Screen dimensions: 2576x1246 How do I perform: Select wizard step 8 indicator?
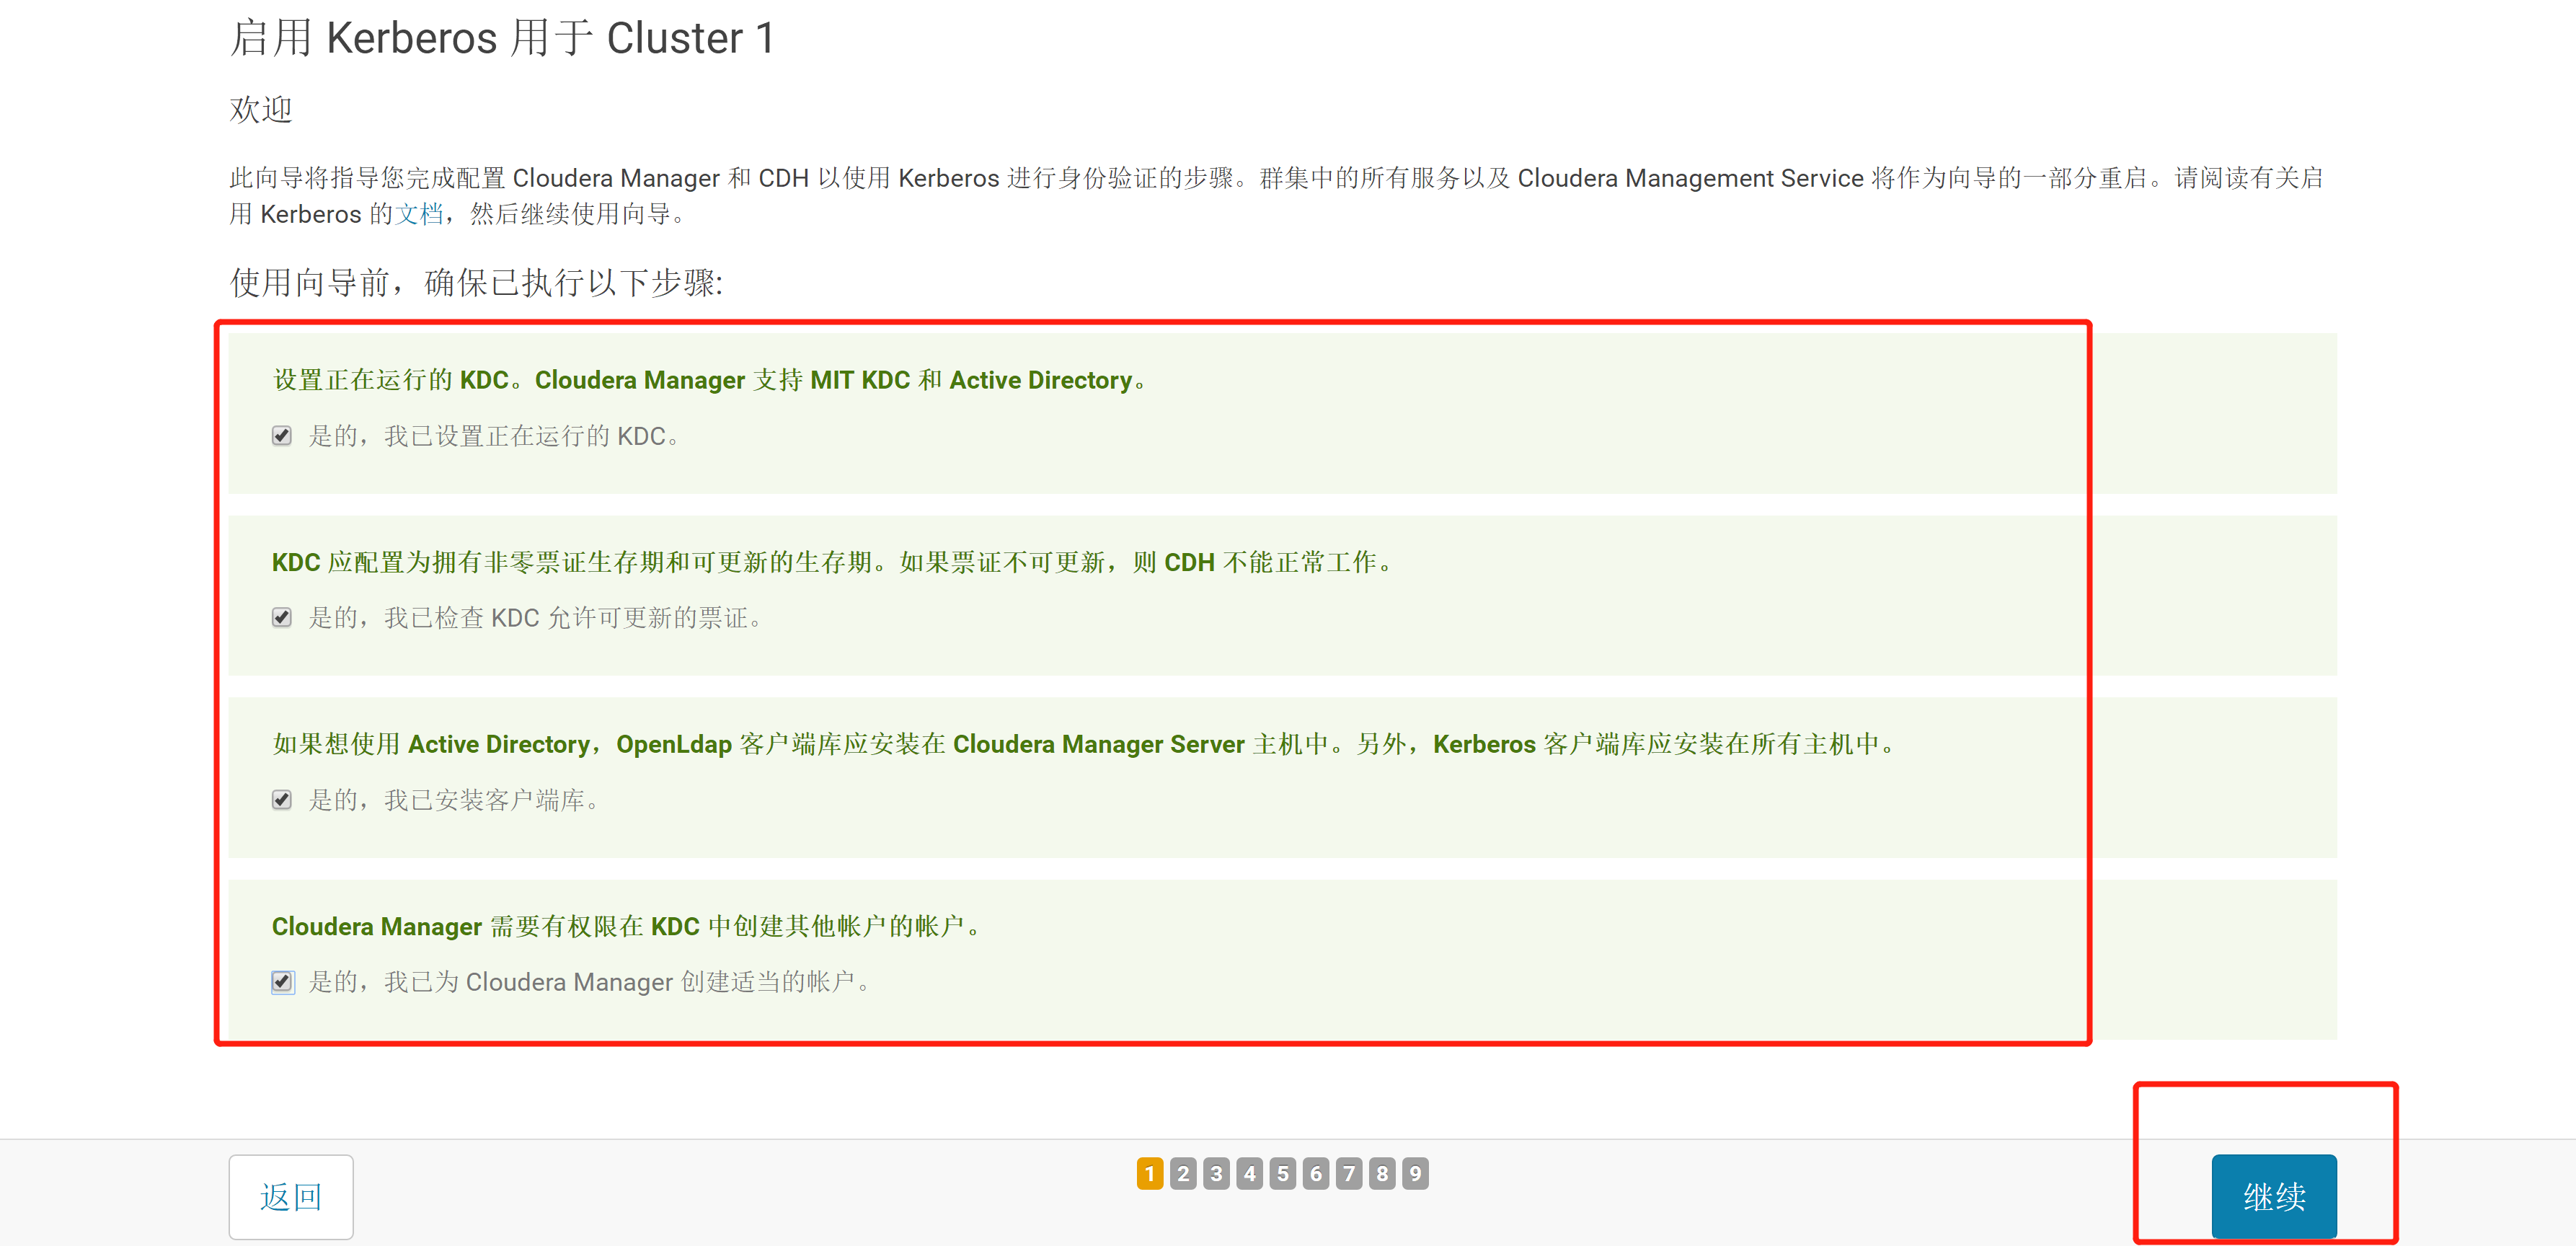click(x=1382, y=1173)
